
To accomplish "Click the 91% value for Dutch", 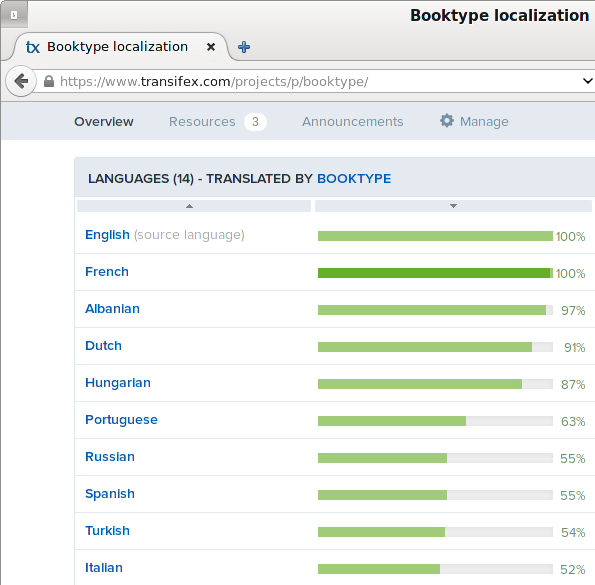I will coord(575,348).
